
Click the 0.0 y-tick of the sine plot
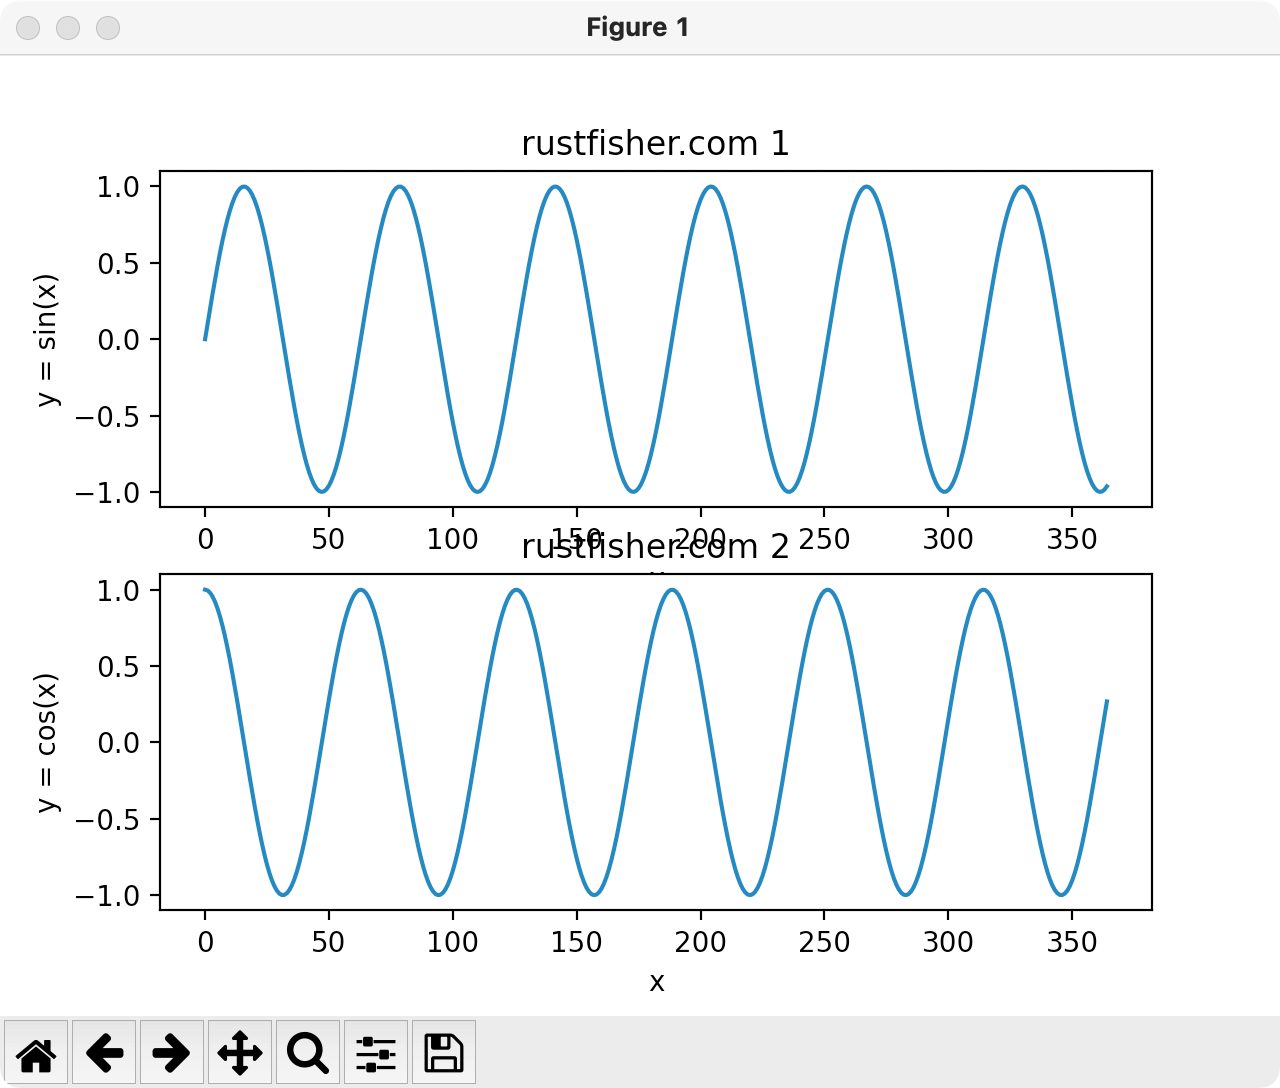119,340
